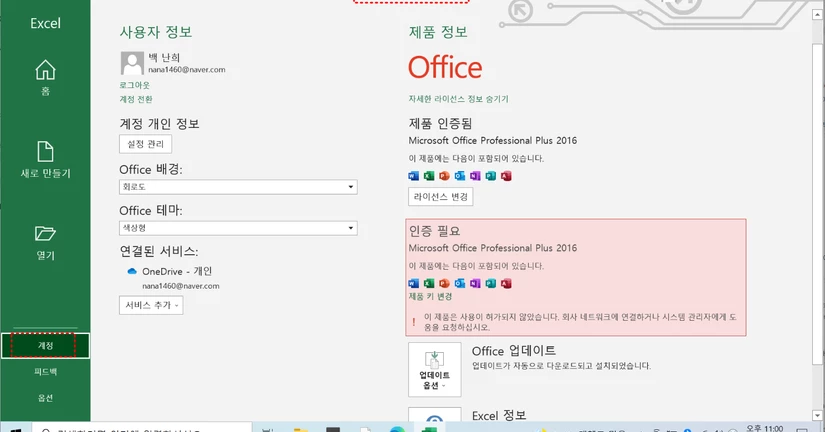Click the user profile avatar picture
This screenshot has height=432, width=825.
coord(132,63)
